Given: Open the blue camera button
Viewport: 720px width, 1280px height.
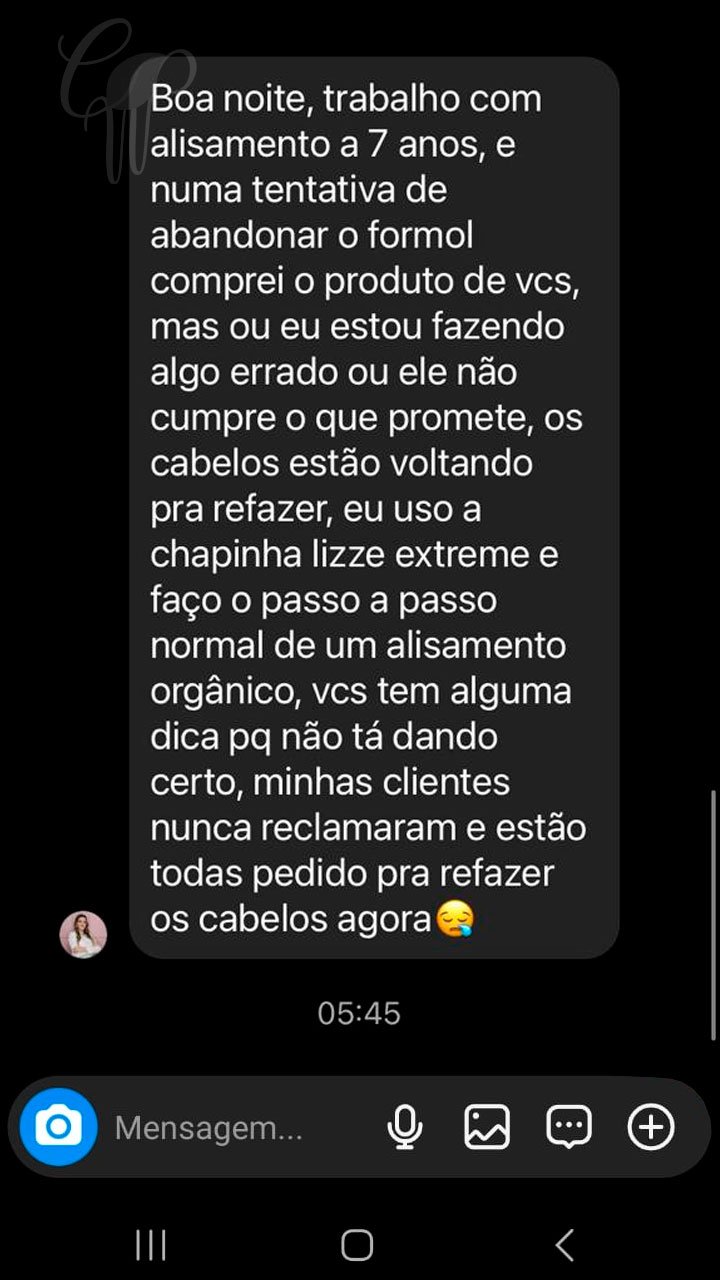Looking at the screenshot, I should tap(58, 1127).
